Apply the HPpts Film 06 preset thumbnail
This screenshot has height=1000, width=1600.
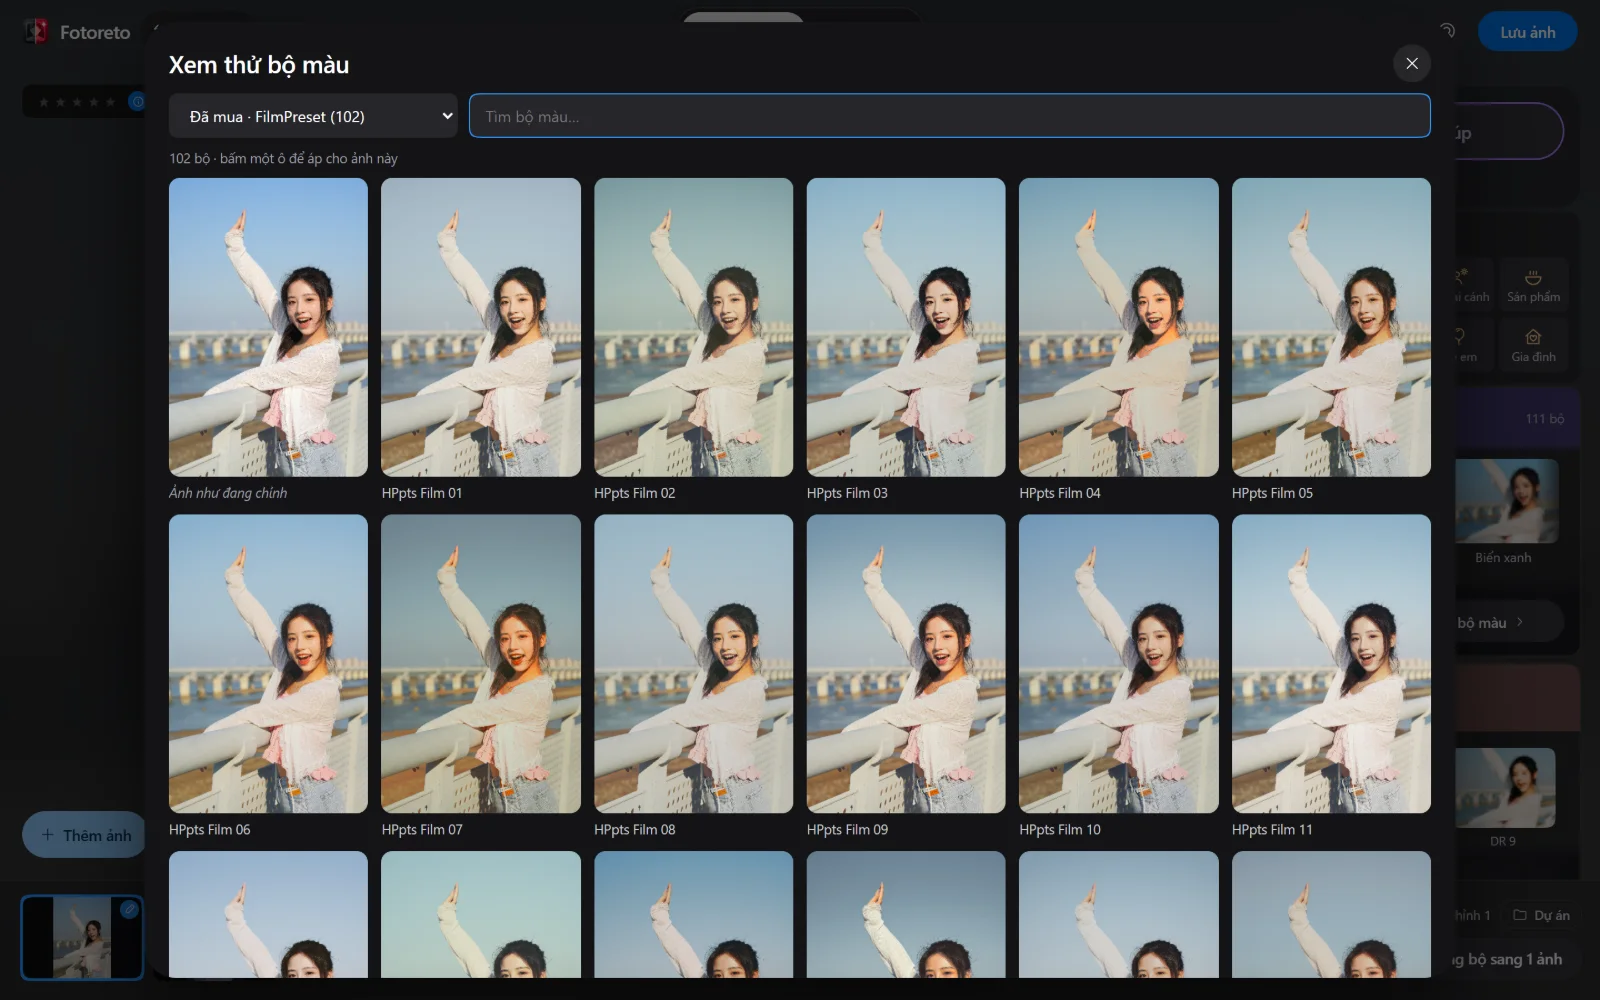coord(268,664)
